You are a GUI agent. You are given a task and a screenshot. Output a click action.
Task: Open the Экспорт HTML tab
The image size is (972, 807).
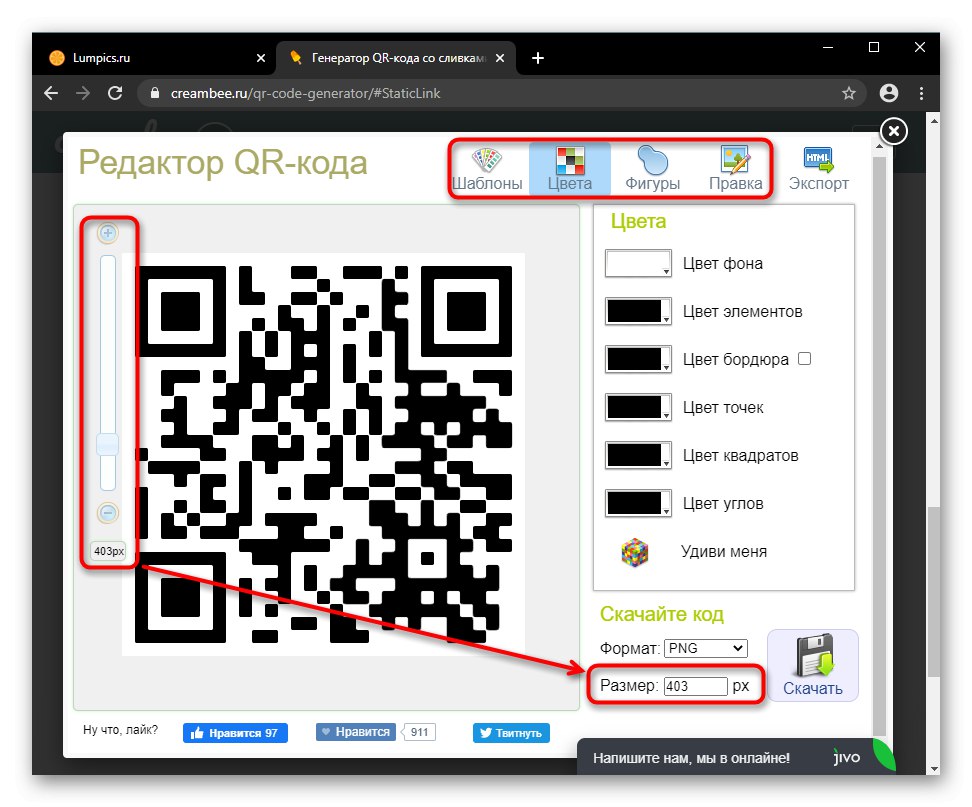(818, 169)
